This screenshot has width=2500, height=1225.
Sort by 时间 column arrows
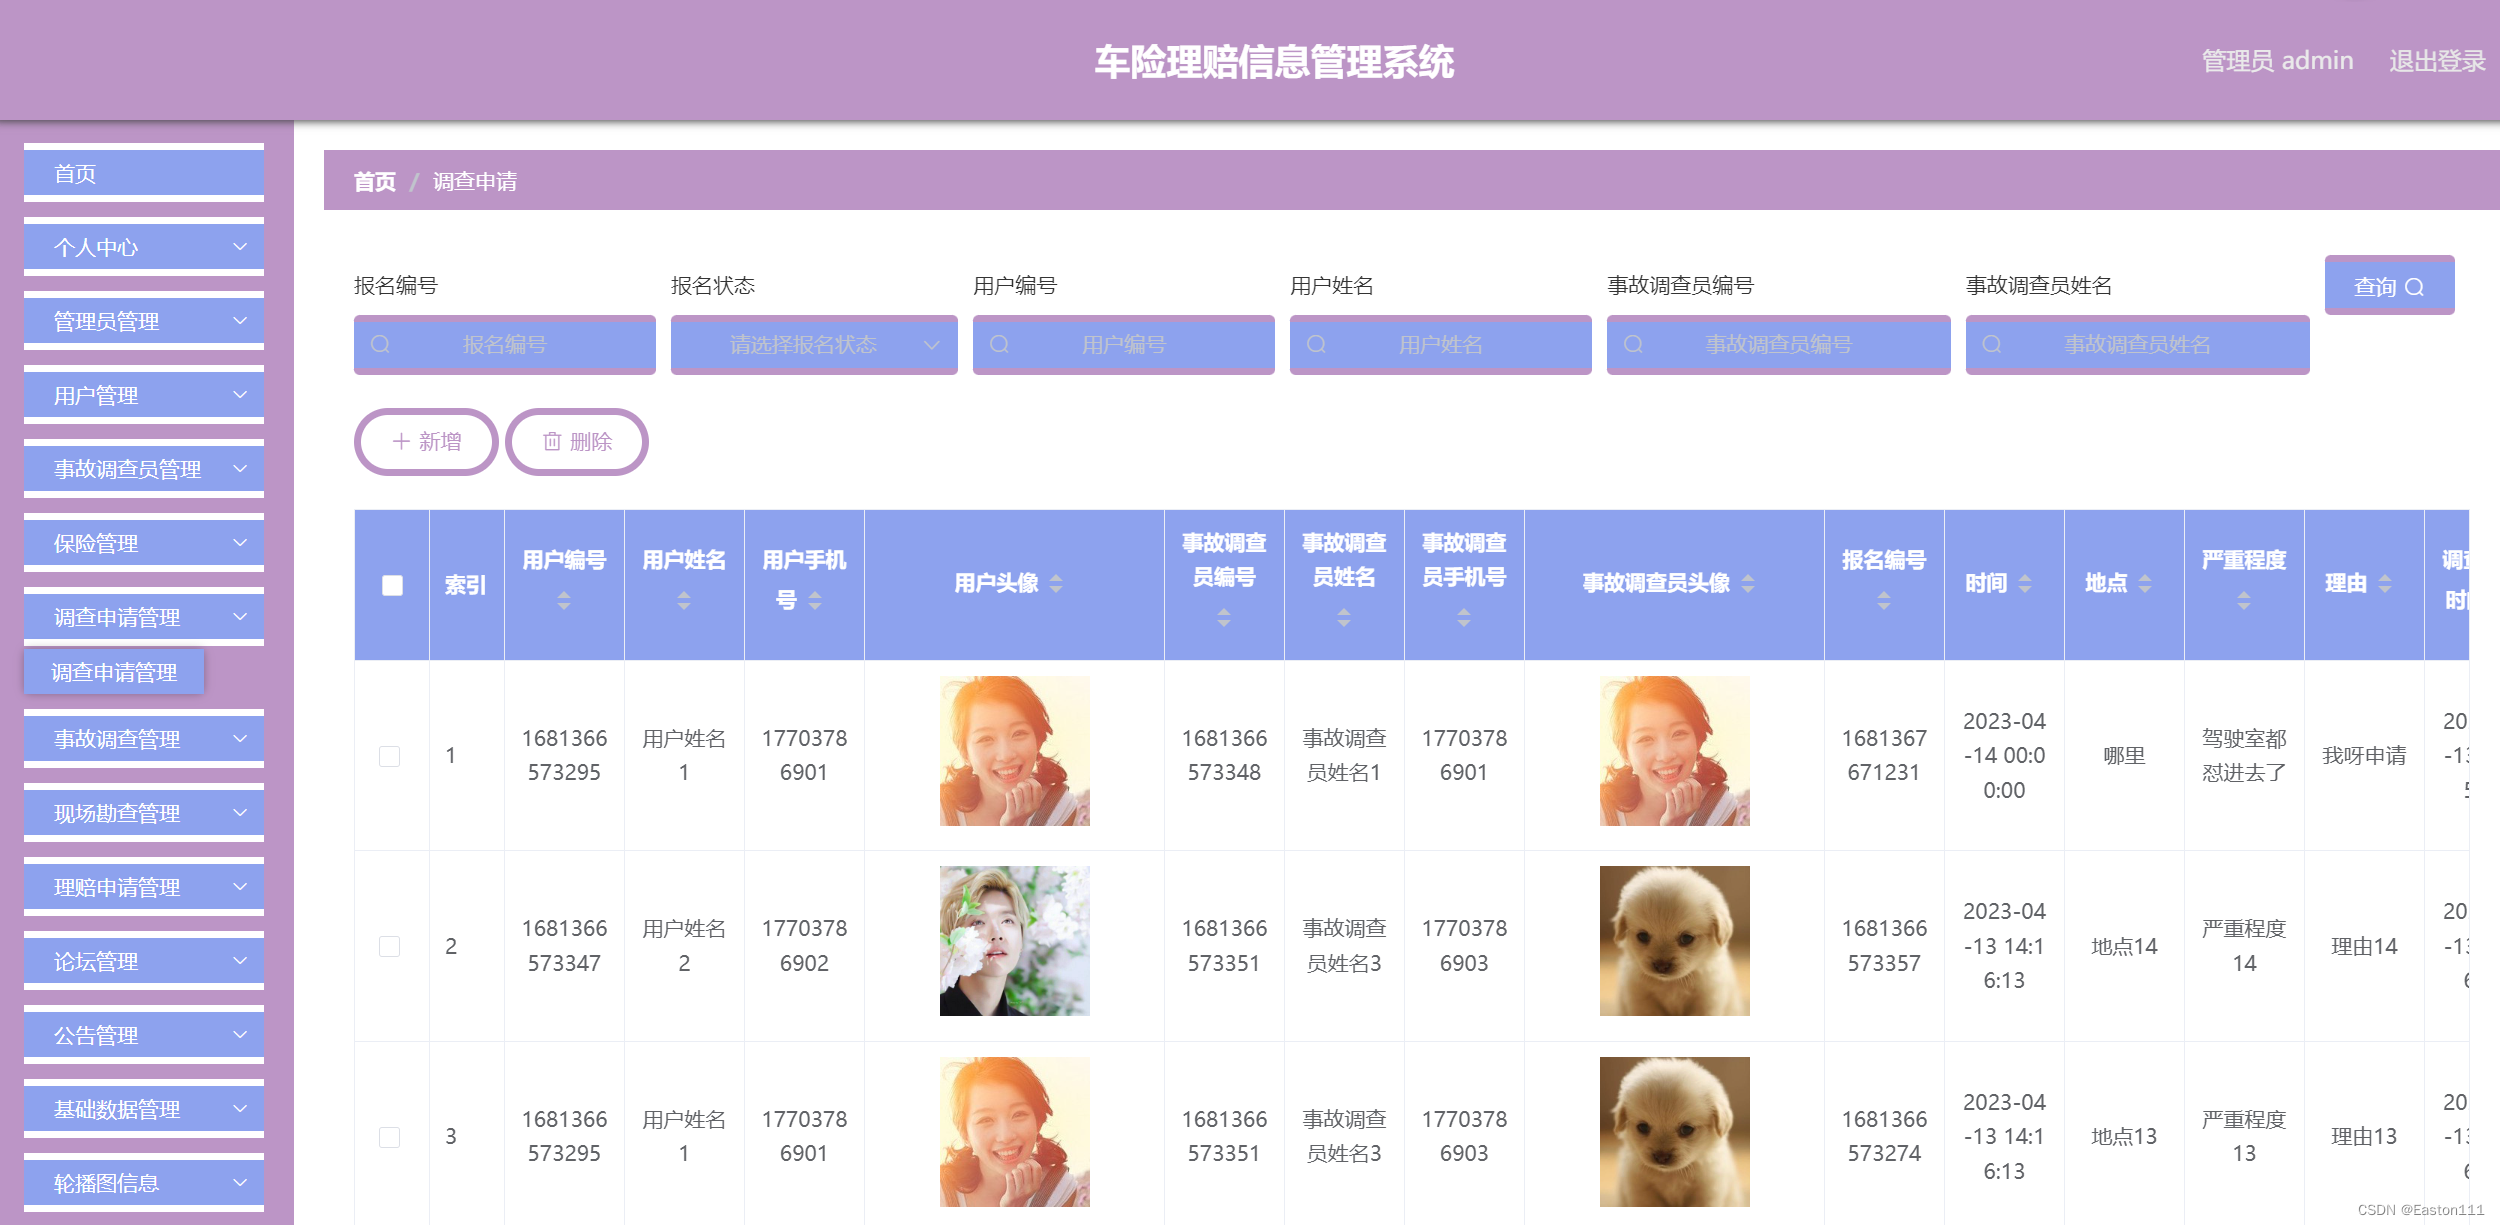2025,583
